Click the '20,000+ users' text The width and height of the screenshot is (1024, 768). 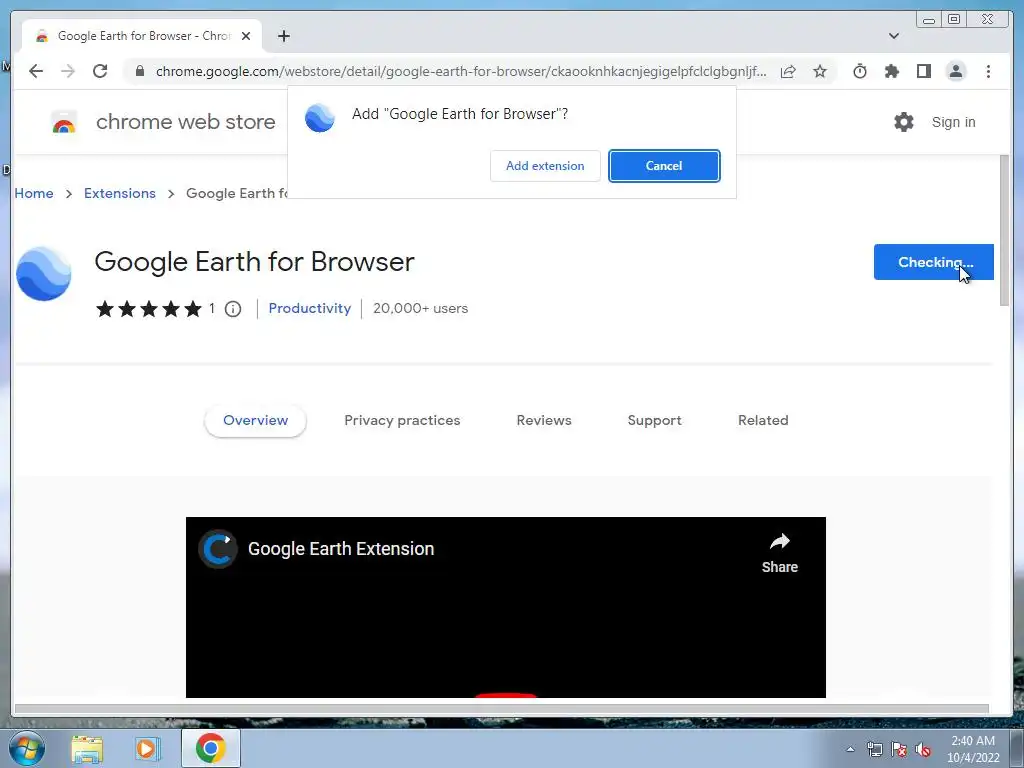421,308
